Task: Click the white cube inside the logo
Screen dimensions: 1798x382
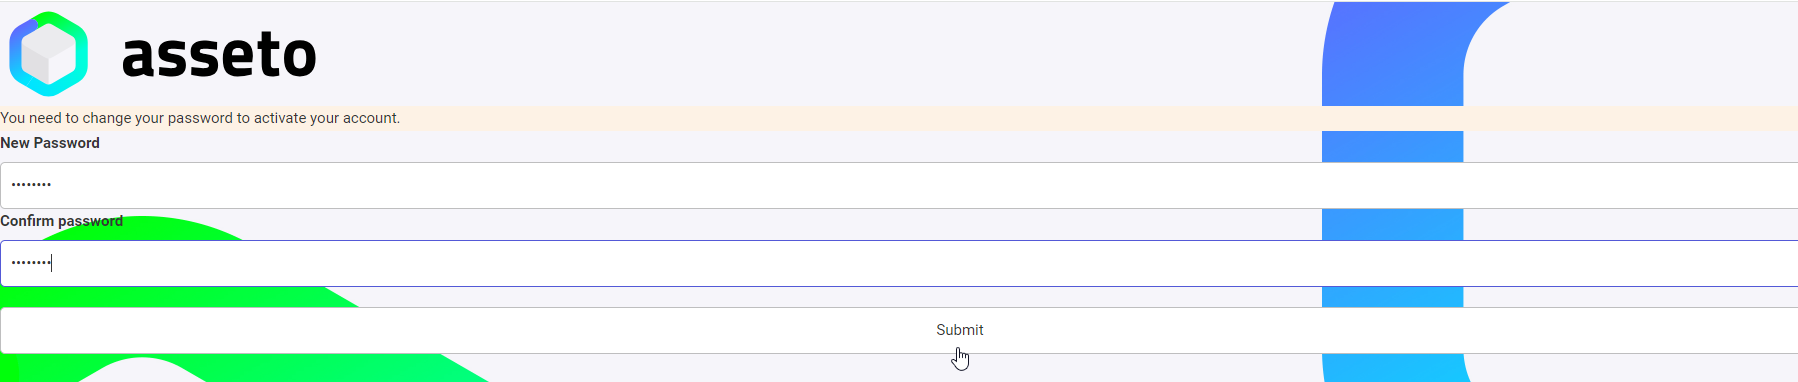Action: coord(49,54)
